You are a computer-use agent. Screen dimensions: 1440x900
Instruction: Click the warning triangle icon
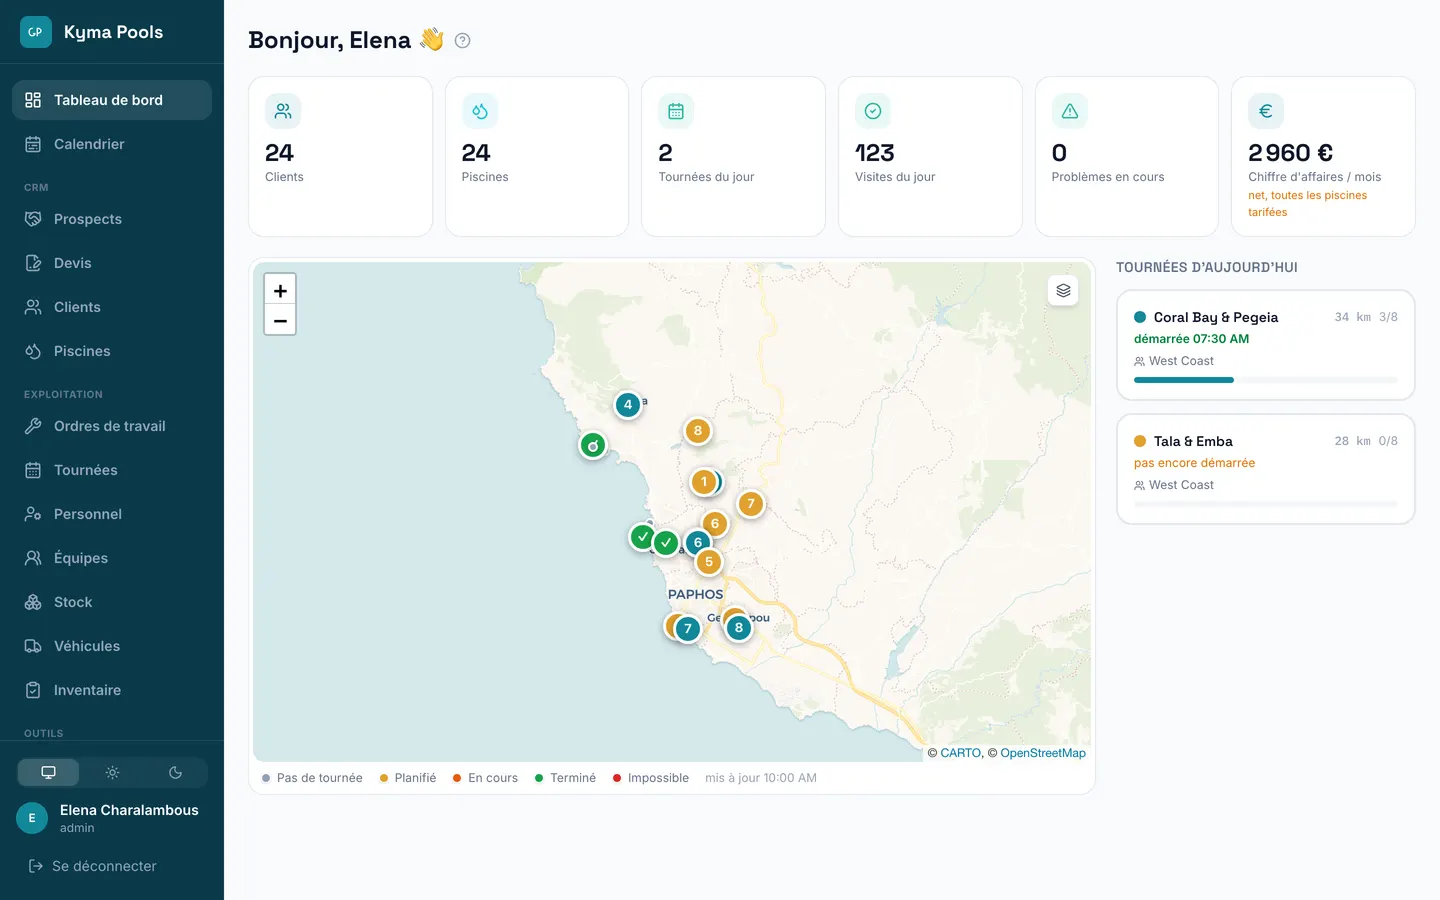(1069, 111)
